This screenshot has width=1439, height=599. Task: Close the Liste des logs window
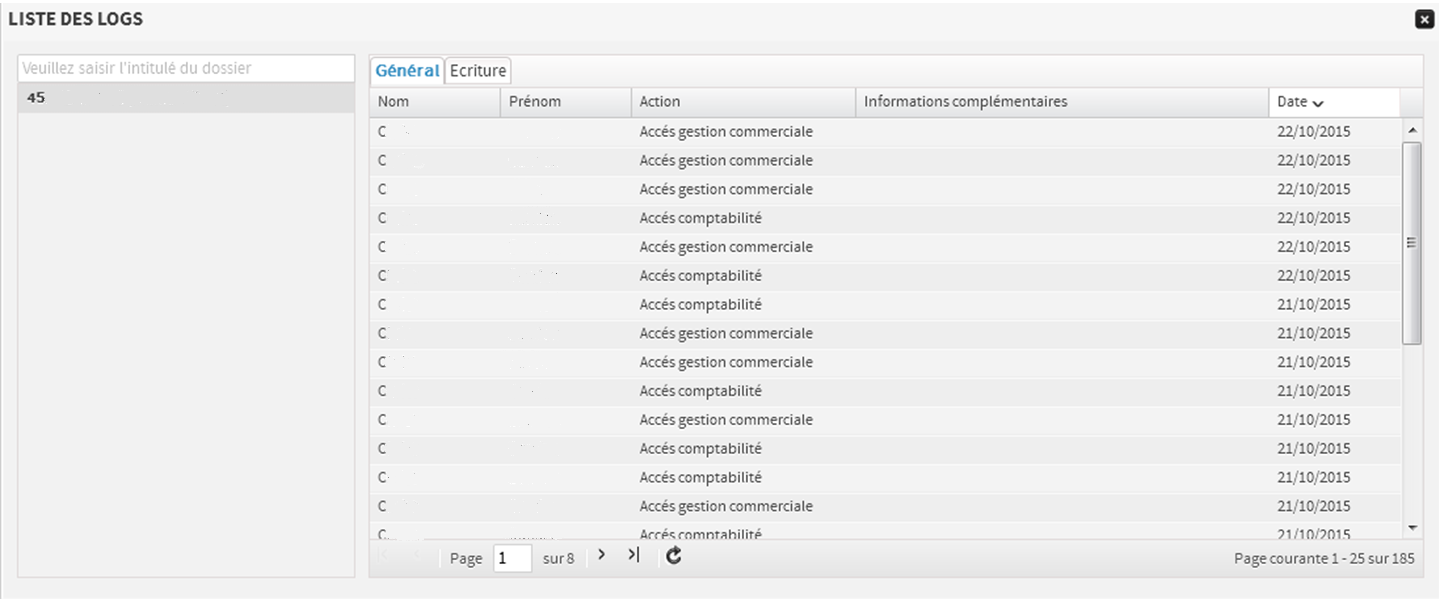coord(1424,19)
